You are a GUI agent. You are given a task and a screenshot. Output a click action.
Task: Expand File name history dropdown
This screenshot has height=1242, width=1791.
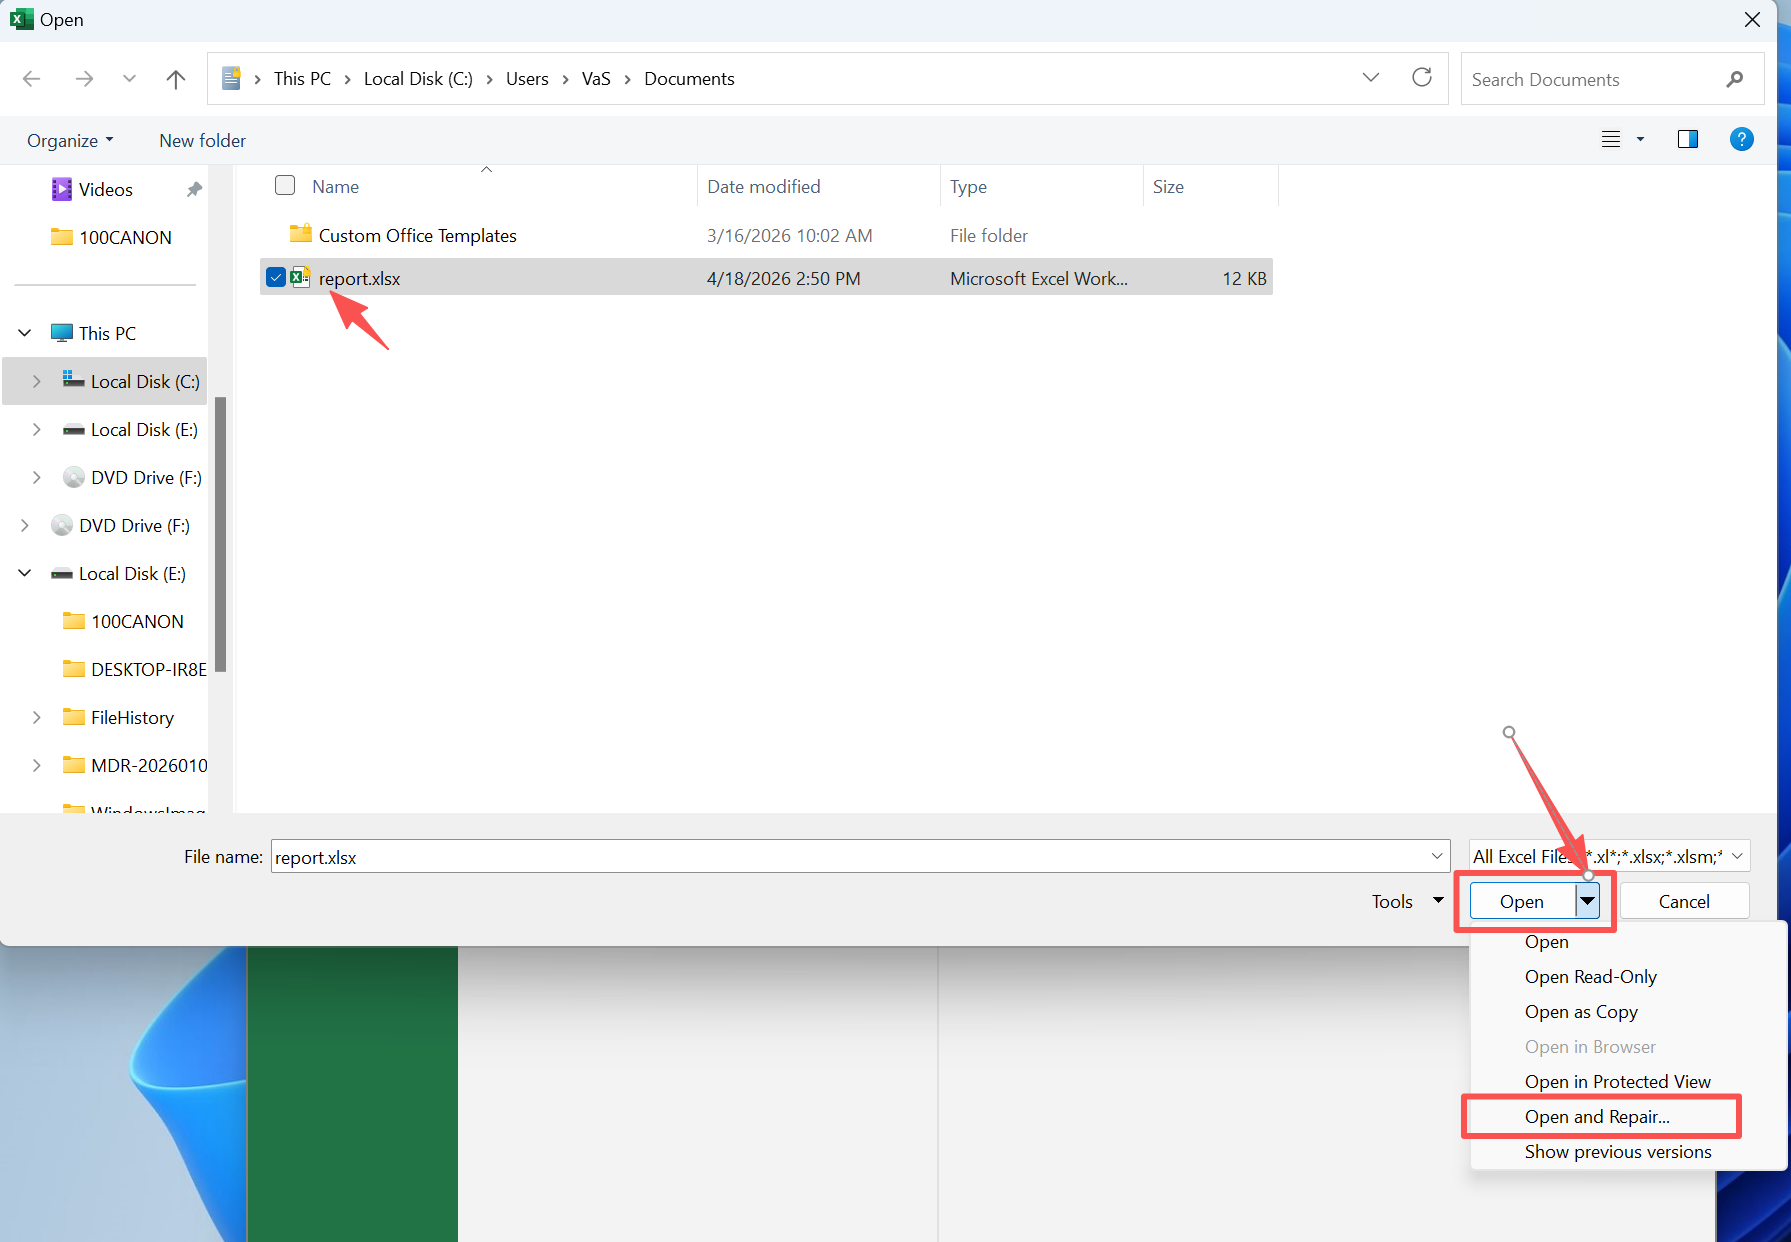click(1437, 857)
